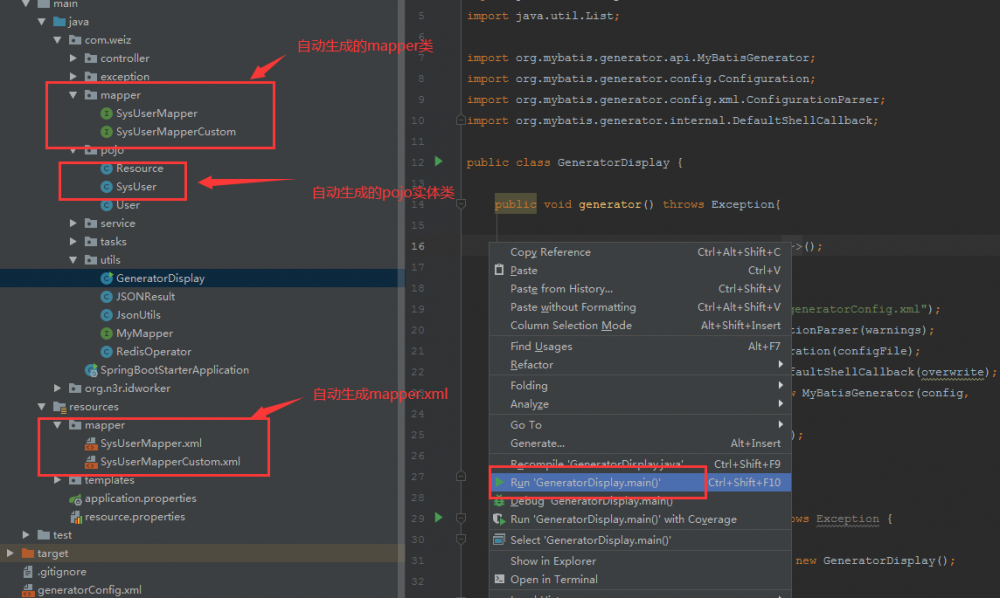The image size is (1000, 598).
Task: Open the Folding submenu
Action: pos(640,386)
